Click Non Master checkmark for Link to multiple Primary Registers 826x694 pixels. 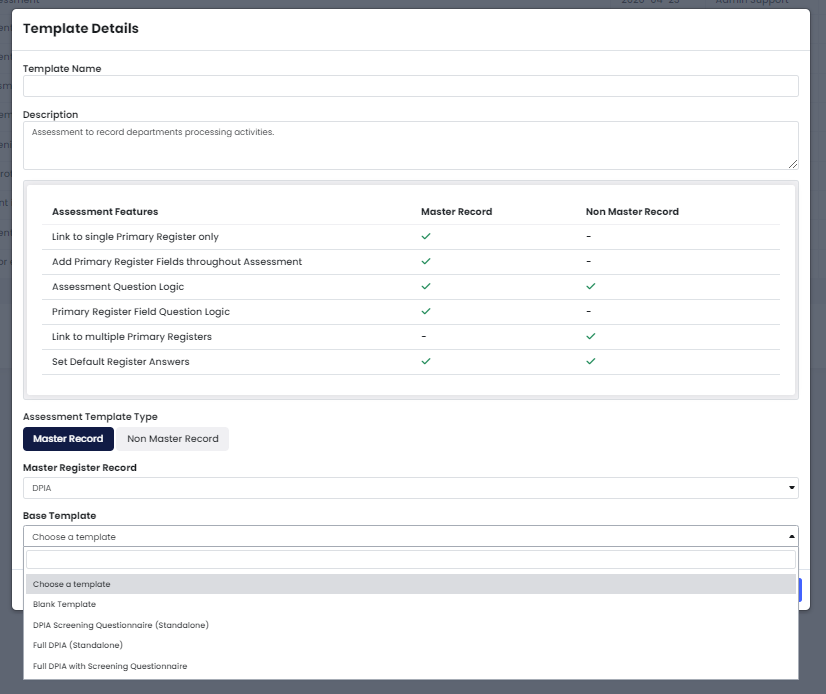coord(591,336)
